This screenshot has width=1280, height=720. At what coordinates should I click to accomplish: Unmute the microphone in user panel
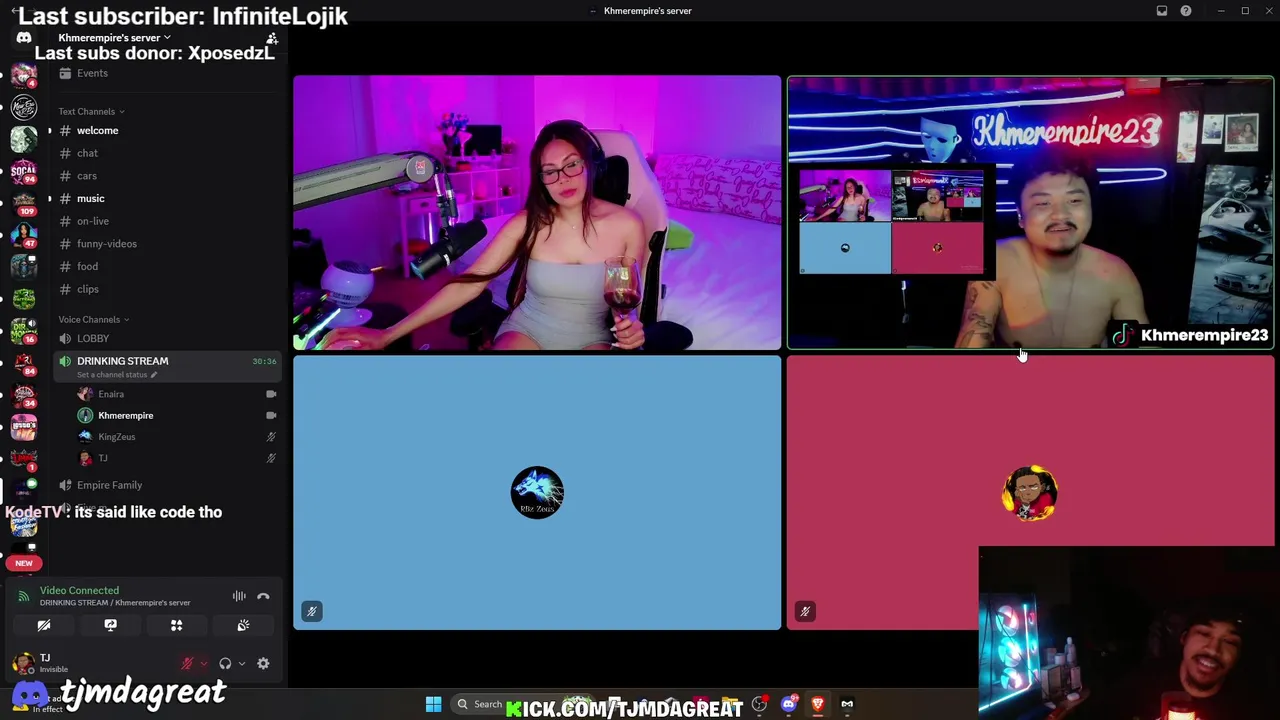coord(186,664)
